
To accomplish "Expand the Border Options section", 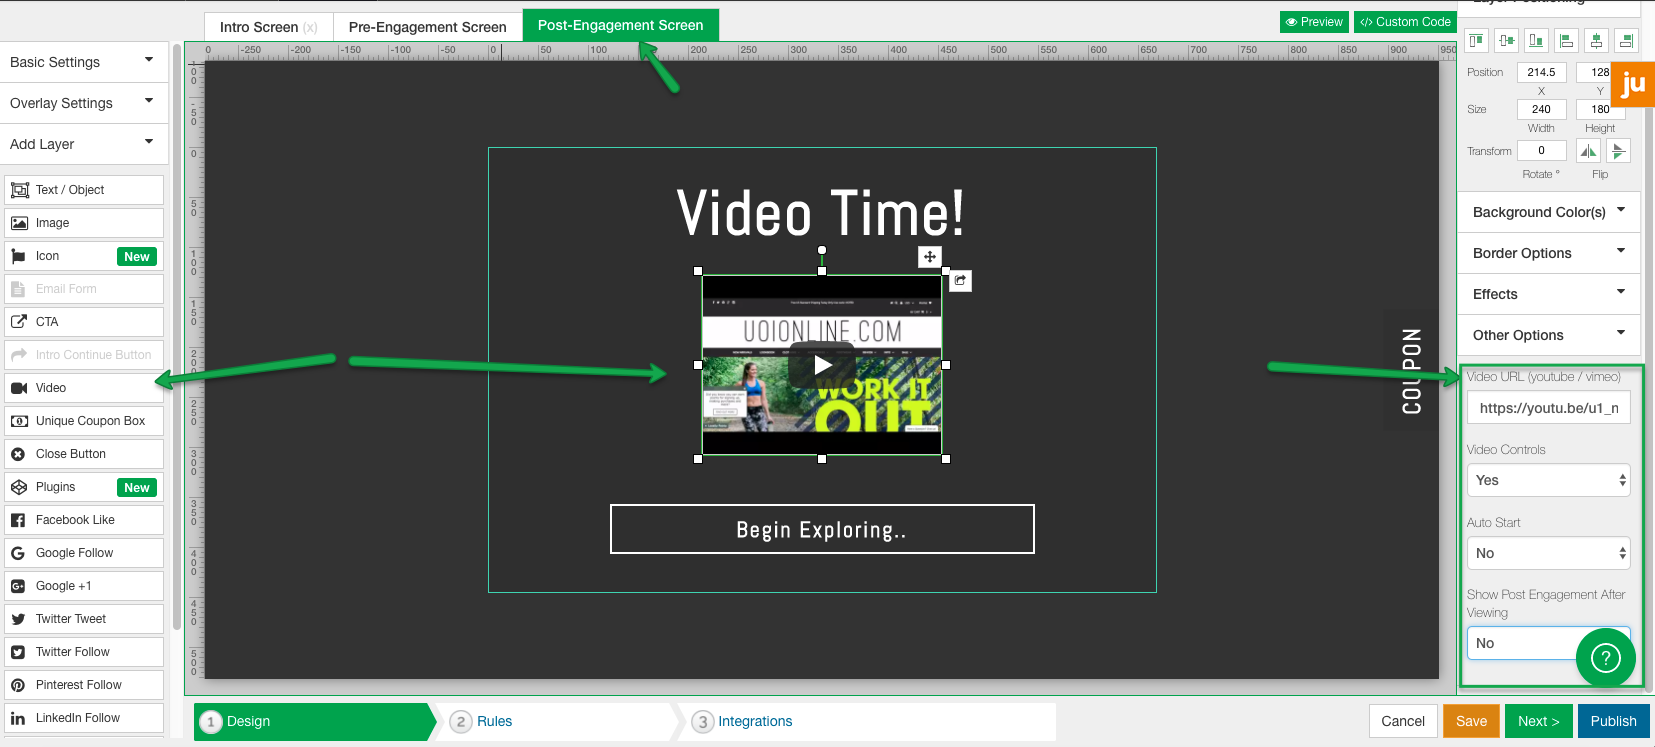I will tap(1548, 253).
